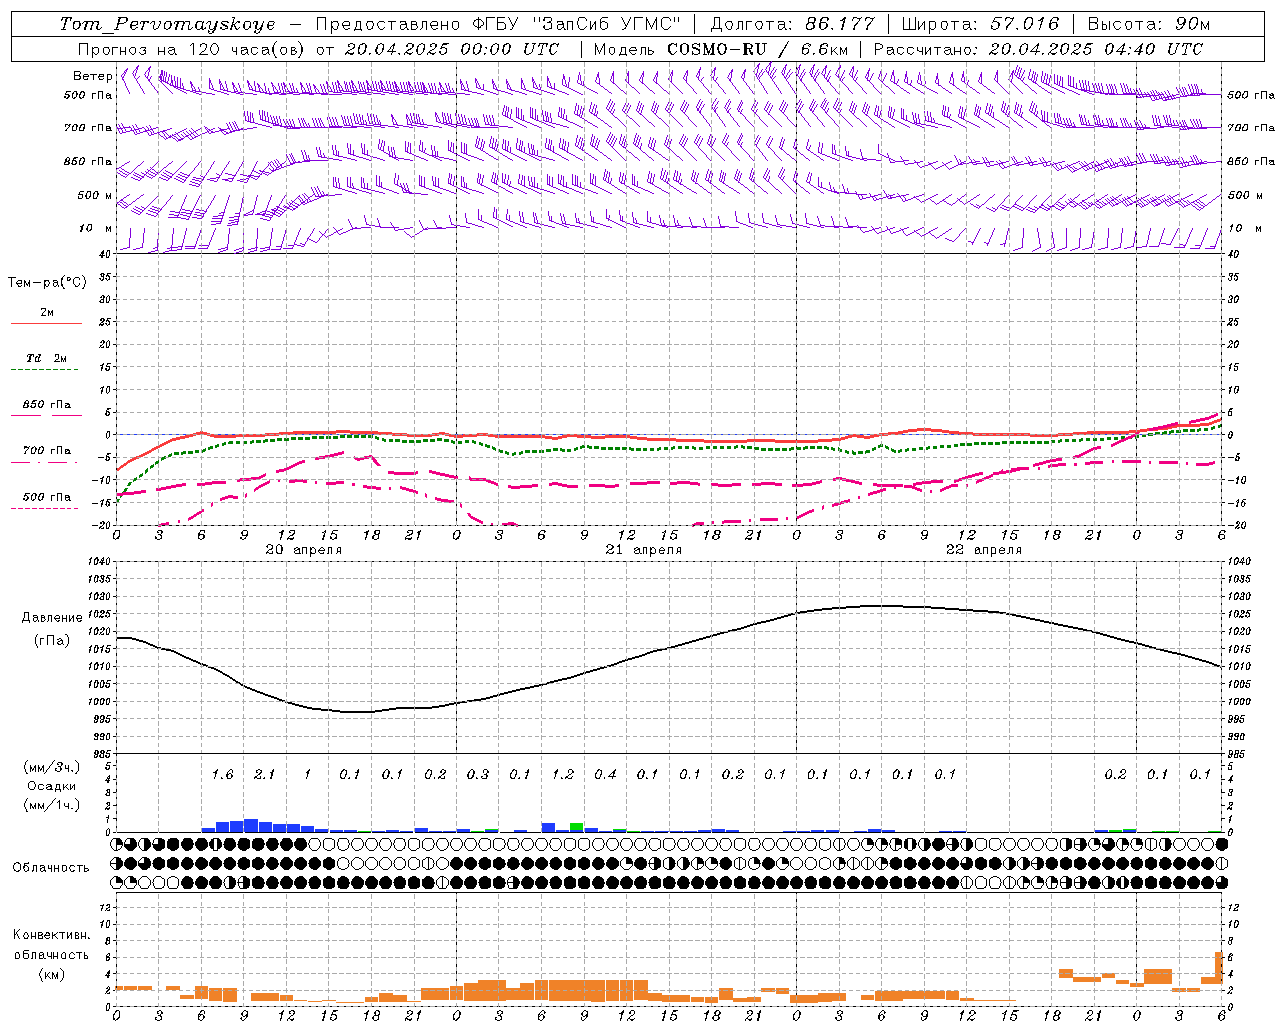Click the precipitation value '2.1'
This screenshot has width=1280, height=1024.
click(x=265, y=774)
